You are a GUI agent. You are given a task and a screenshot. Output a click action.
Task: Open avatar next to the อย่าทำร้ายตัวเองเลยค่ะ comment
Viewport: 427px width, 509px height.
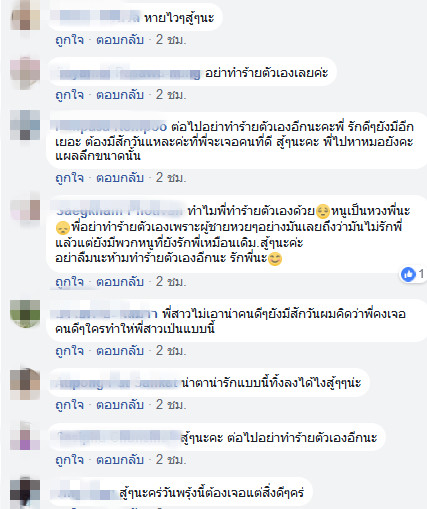point(25,73)
